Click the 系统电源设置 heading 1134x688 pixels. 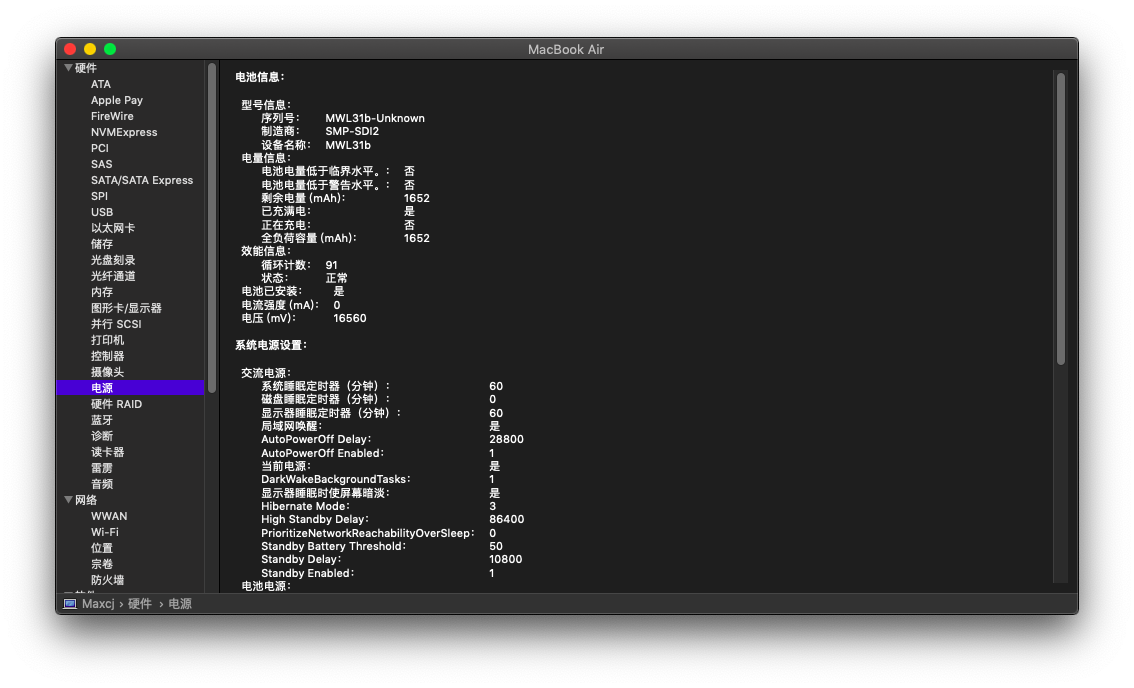point(271,345)
